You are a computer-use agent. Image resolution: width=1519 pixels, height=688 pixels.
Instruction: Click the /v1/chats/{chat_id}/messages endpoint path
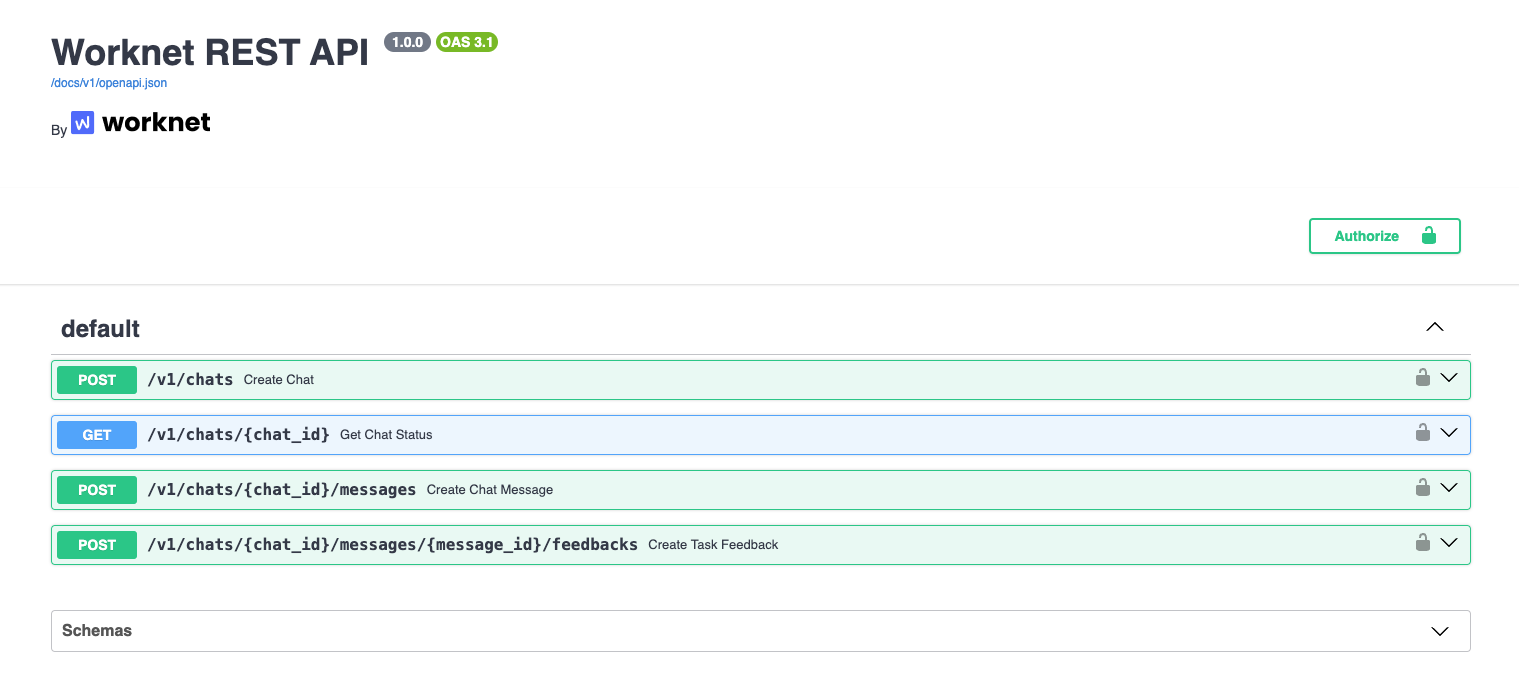pyautogui.click(x=282, y=490)
